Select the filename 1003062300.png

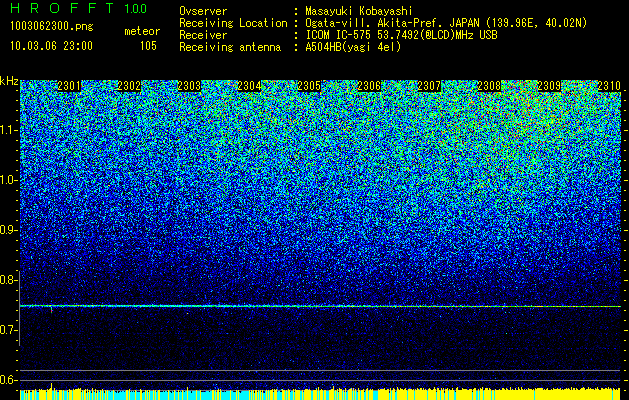point(51,27)
